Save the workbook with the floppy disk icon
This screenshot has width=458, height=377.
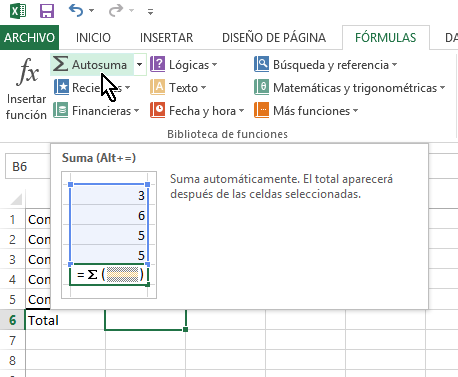47,11
